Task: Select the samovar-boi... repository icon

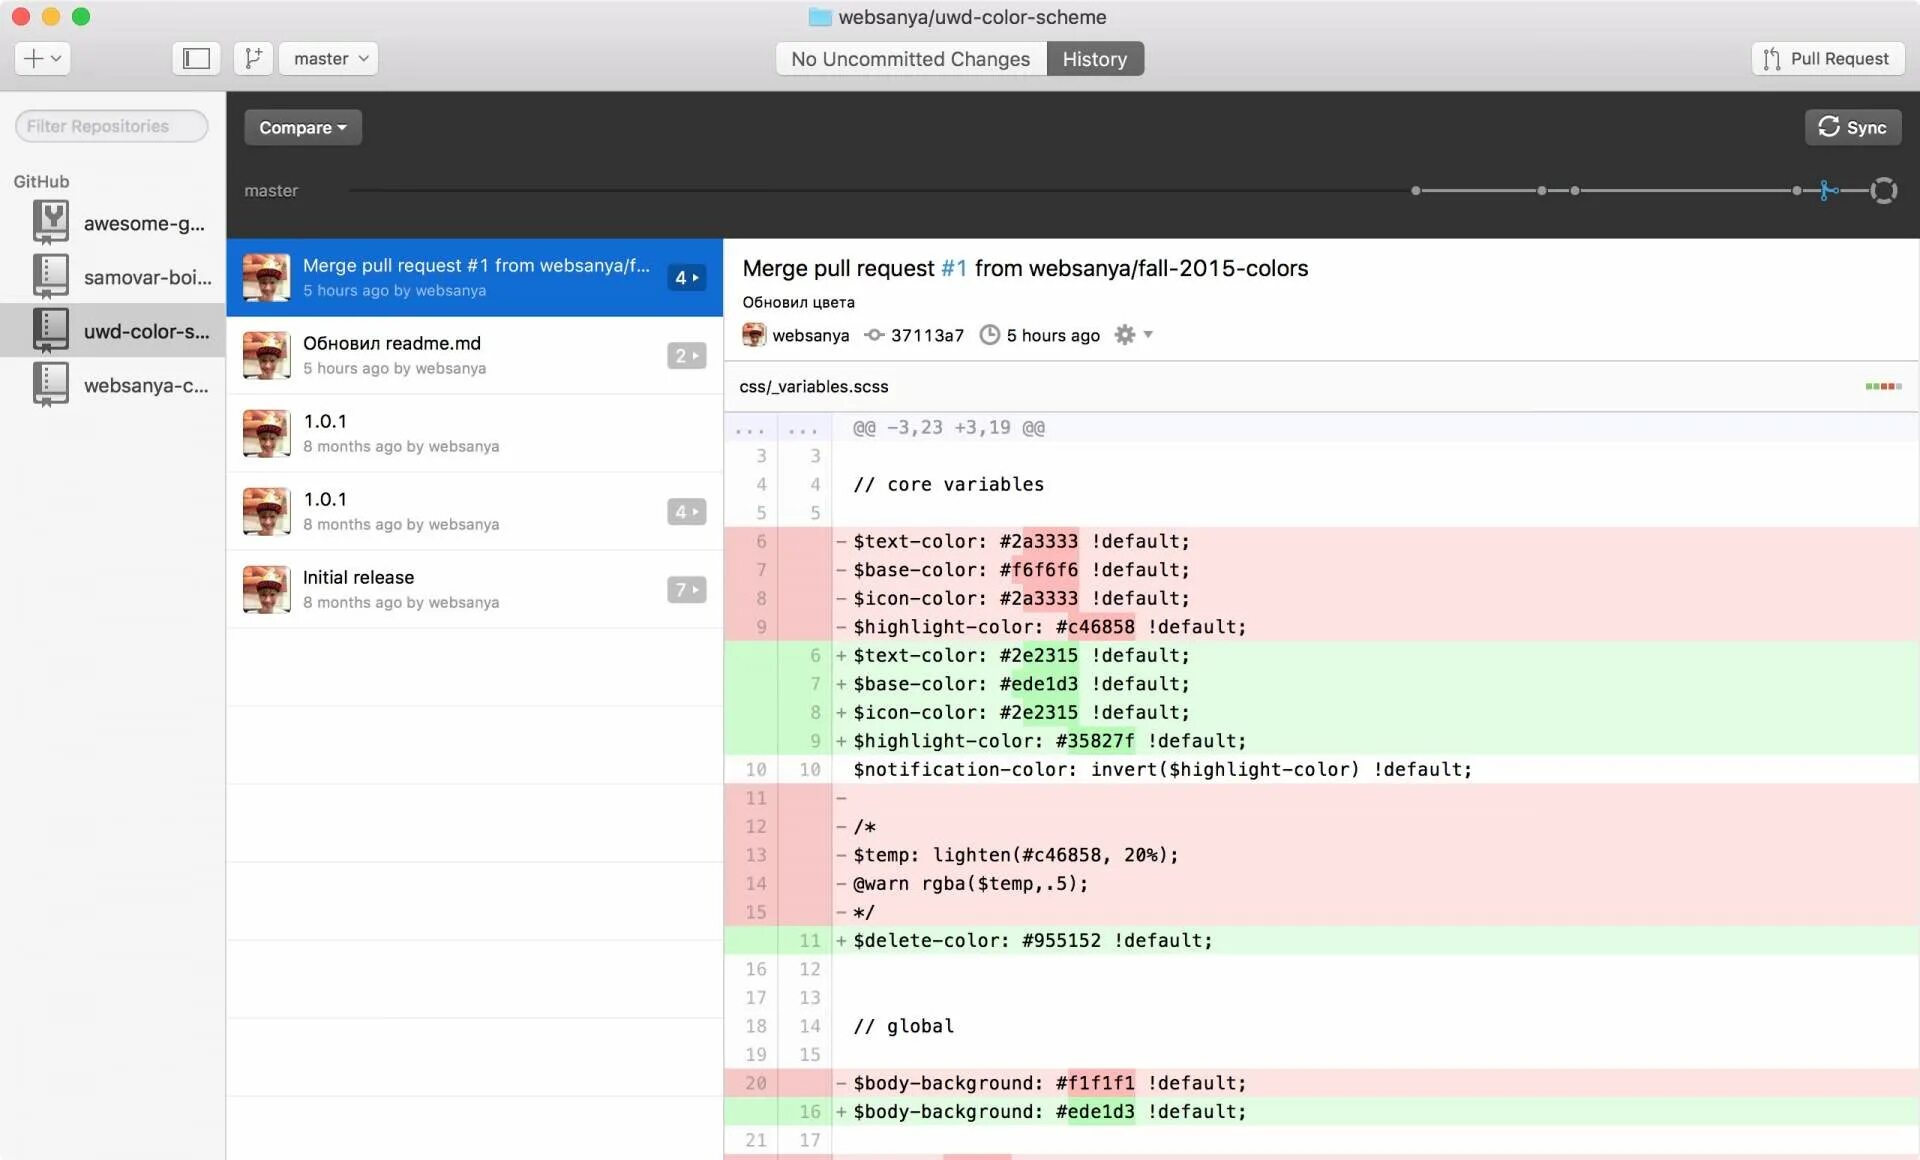Action: coord(50,276)
